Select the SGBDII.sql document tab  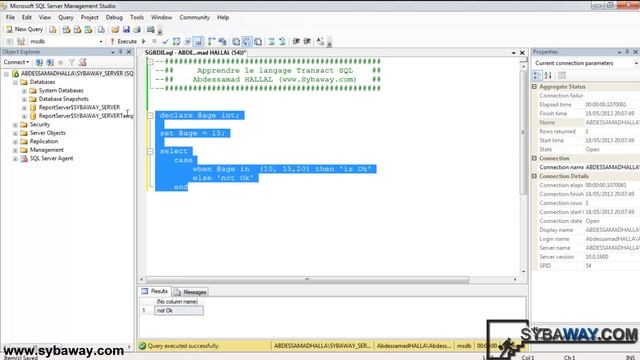point(195,53)
